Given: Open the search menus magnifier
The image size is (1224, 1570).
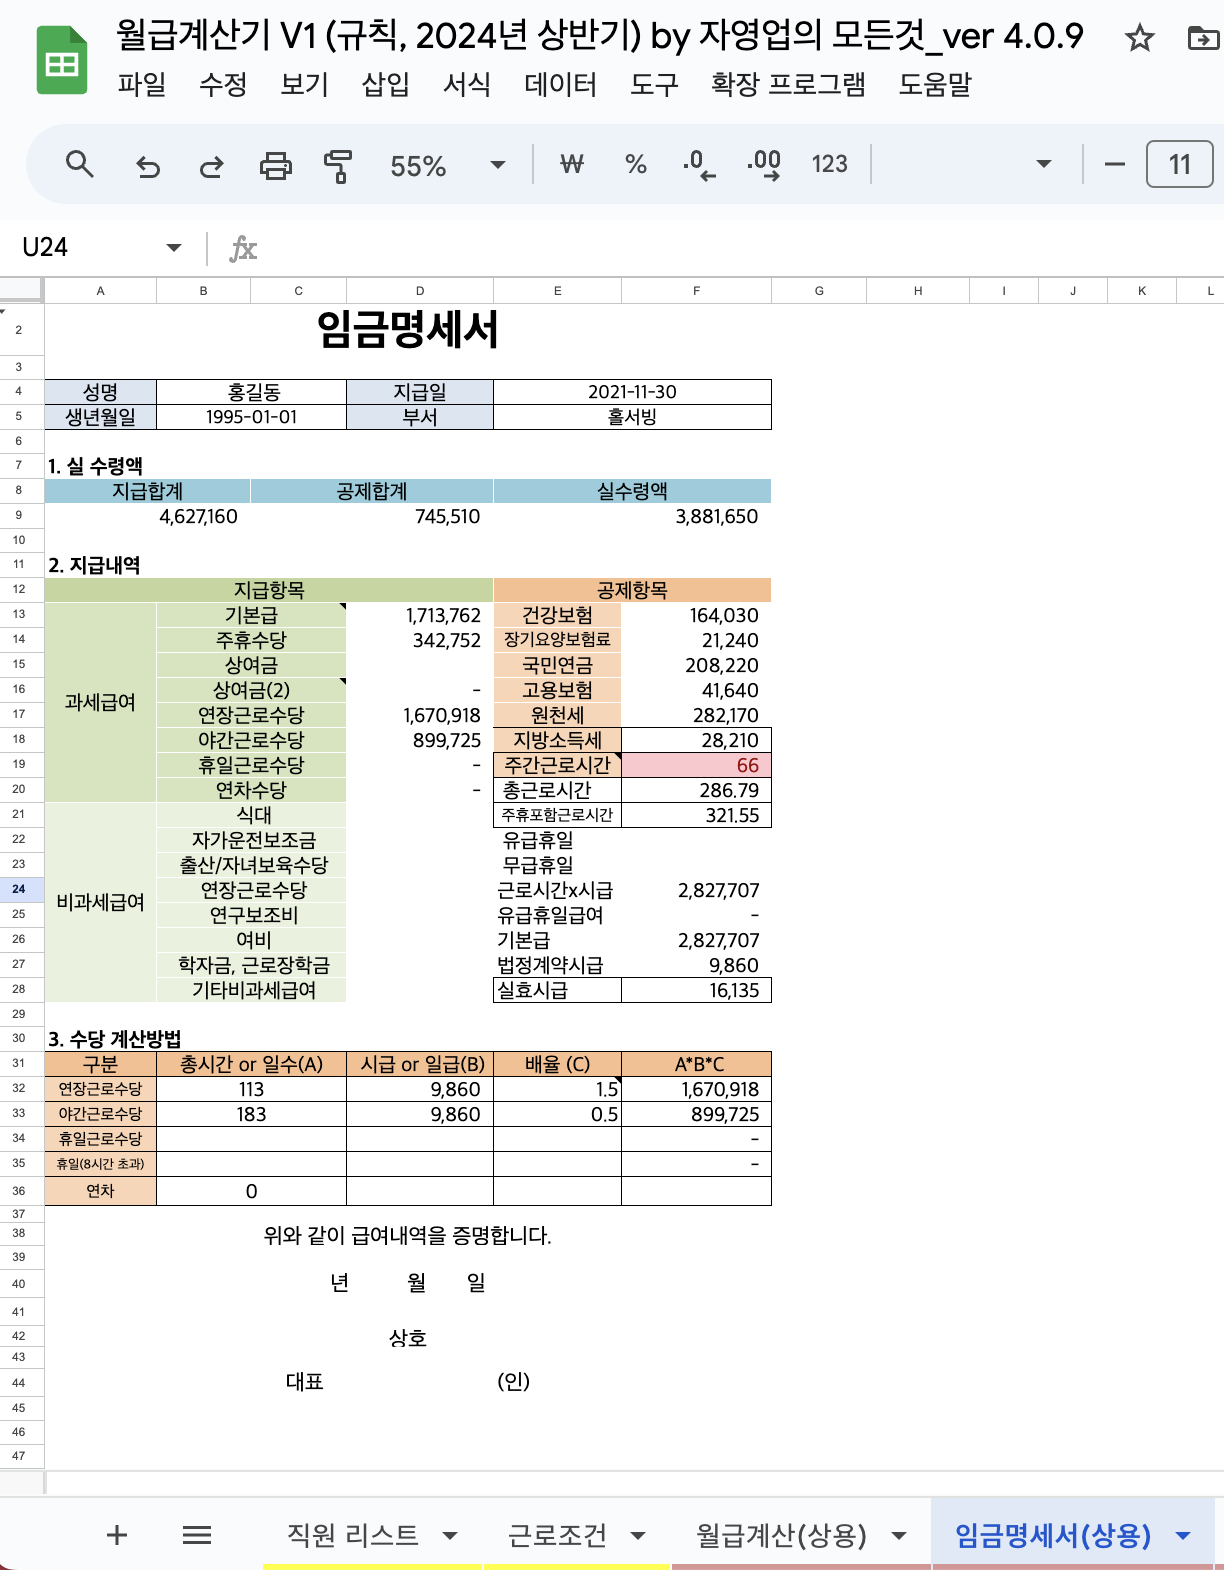Looking at the screenshot, I should [80, 164].
